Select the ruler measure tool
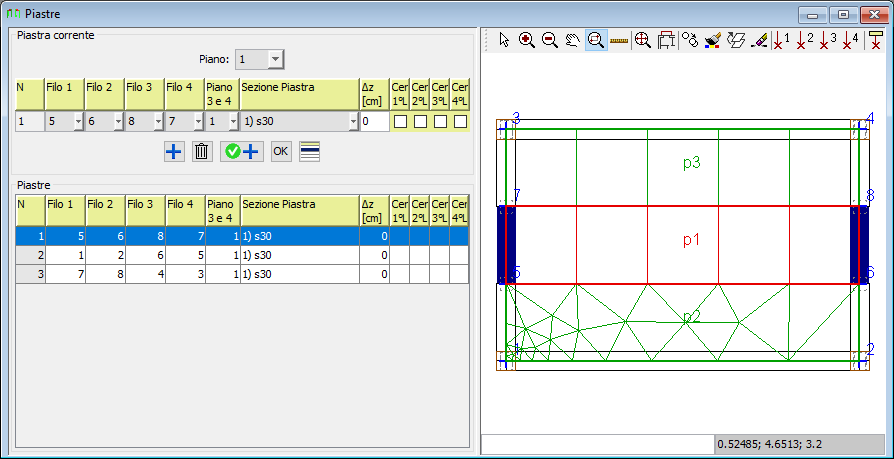This screenshot has width=894, height=459. click(618, 40)
